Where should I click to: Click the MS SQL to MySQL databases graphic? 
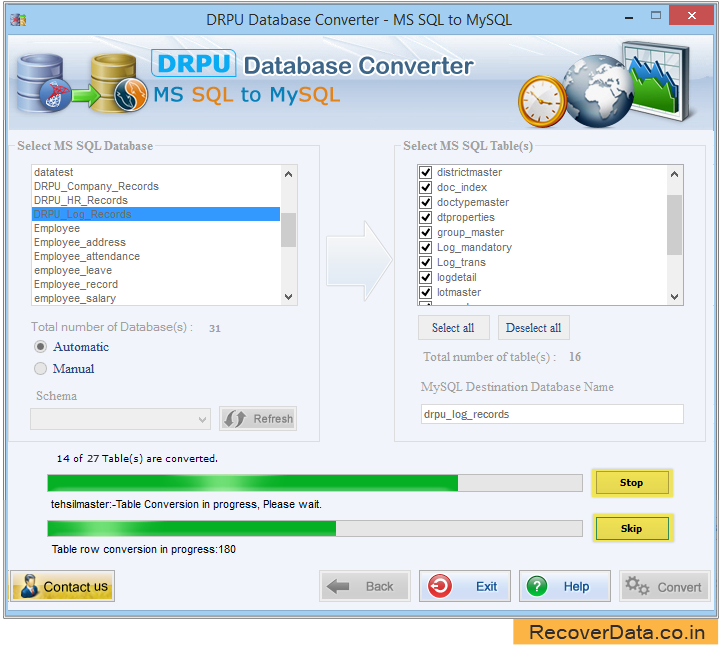pyautogui.click(x=82, y=83)
